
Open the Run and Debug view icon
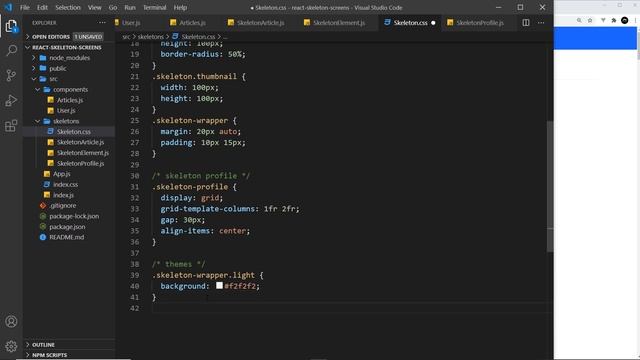pos(11,100)
